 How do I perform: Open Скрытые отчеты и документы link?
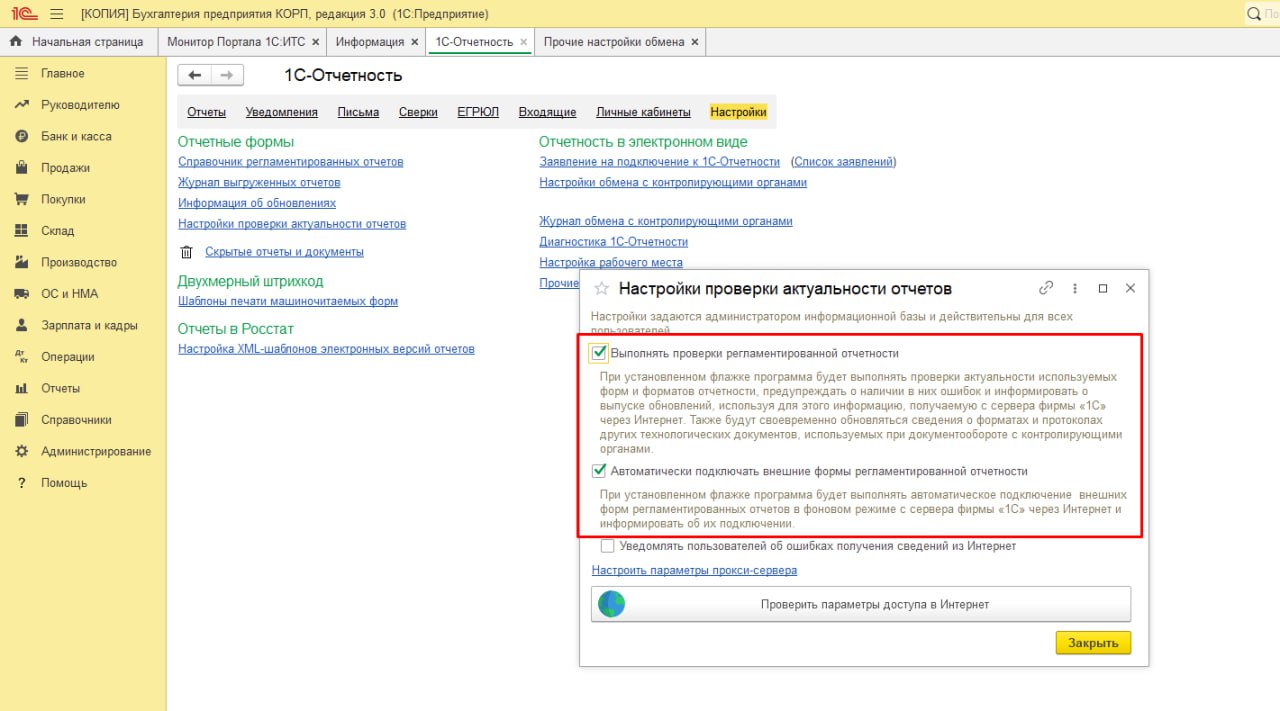coord(284,252)
